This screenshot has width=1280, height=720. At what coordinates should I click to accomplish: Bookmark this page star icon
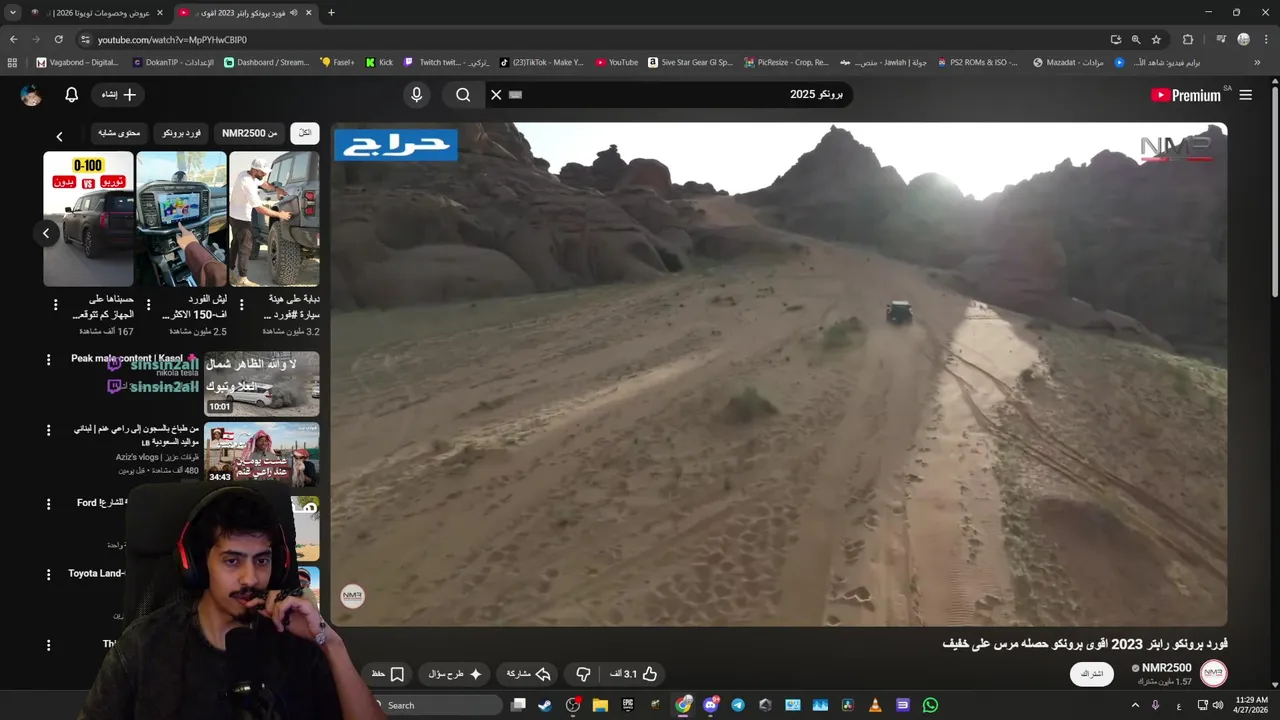point(1156,39)
